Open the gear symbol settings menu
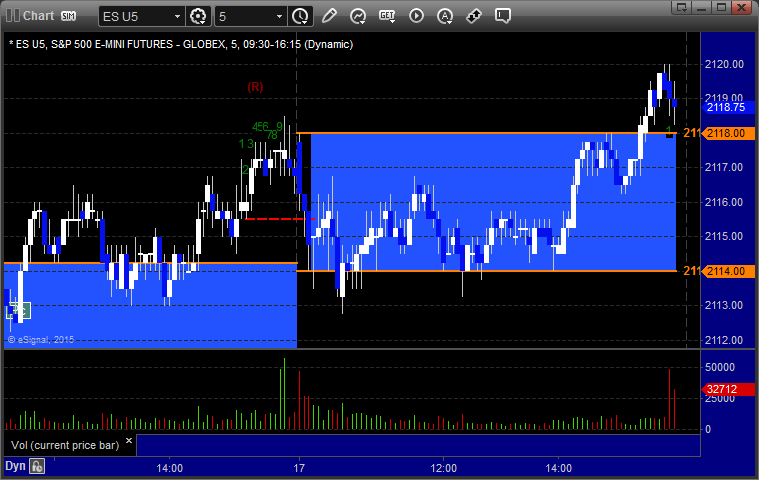759x480 pixels. coord(198,16)
